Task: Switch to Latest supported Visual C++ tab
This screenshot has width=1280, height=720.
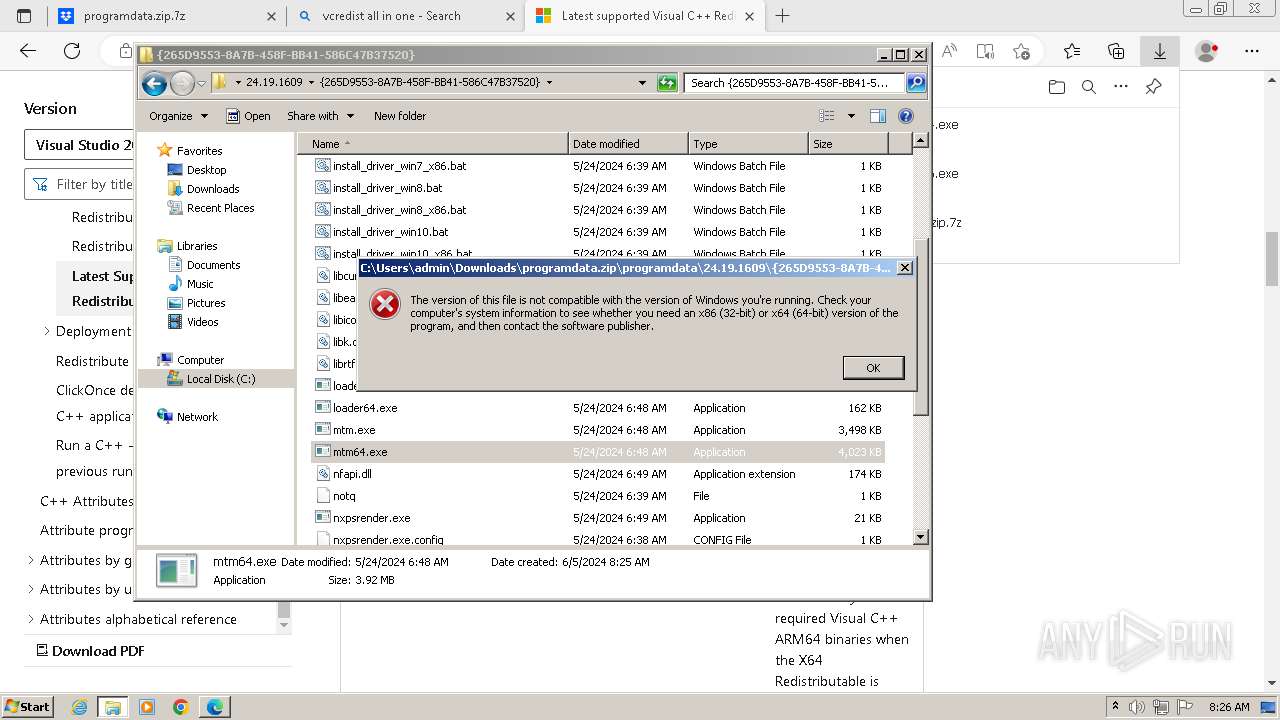Action: coord(646,16)
